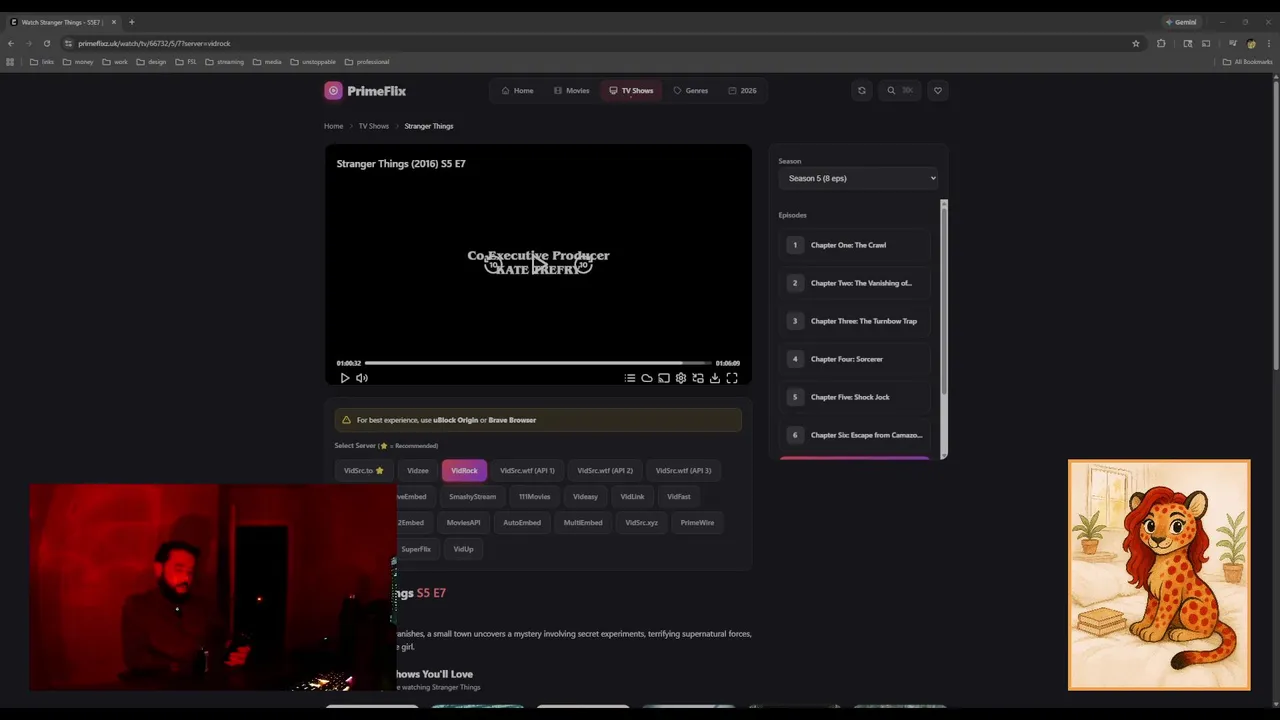Click the PrimeFlix logo
The height and width of the screenshot is (720, 1280).
pyautogui.click(x=365, y=90)
